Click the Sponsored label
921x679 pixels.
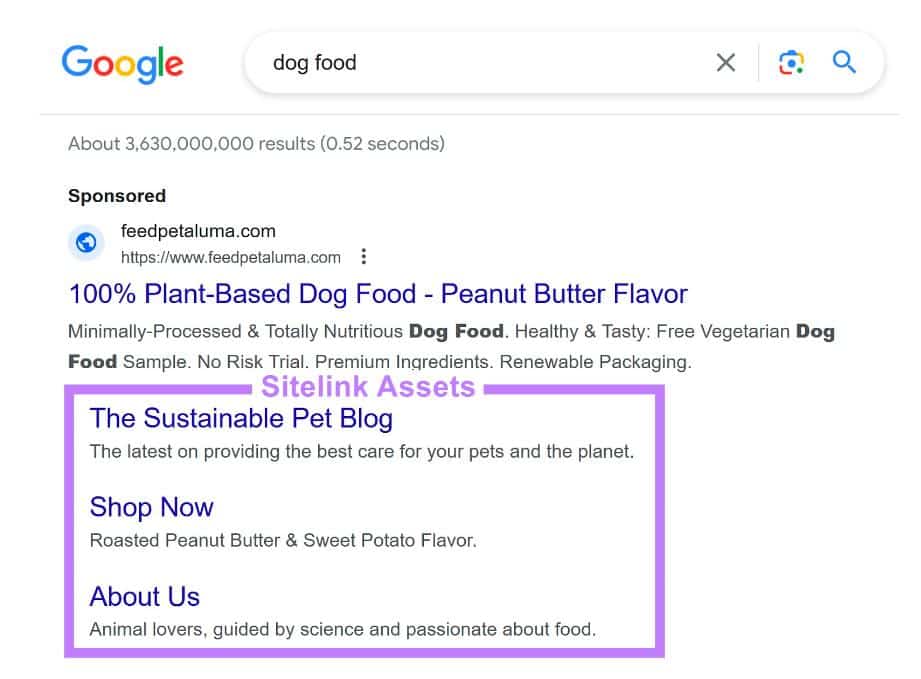tap(117, 196)
